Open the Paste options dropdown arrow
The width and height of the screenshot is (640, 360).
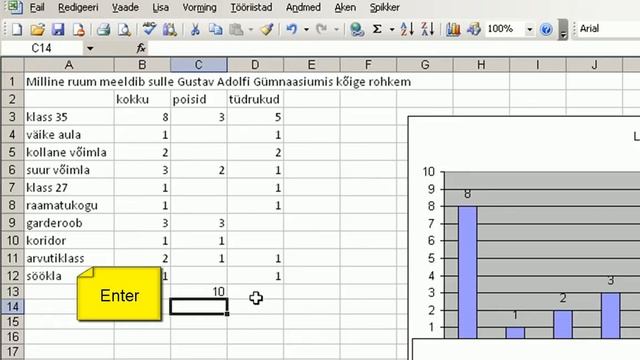(251, 29)
